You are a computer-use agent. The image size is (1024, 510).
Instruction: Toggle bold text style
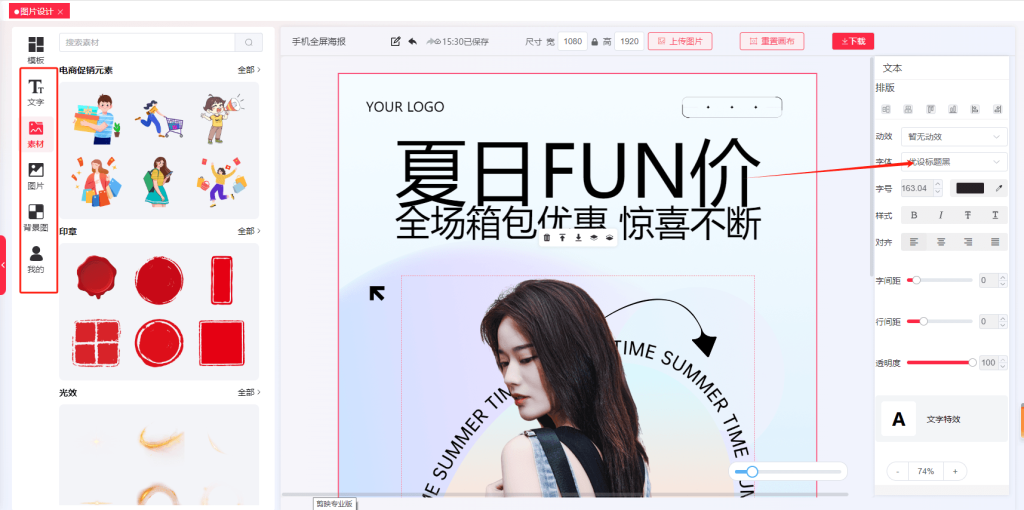[913, 215]
